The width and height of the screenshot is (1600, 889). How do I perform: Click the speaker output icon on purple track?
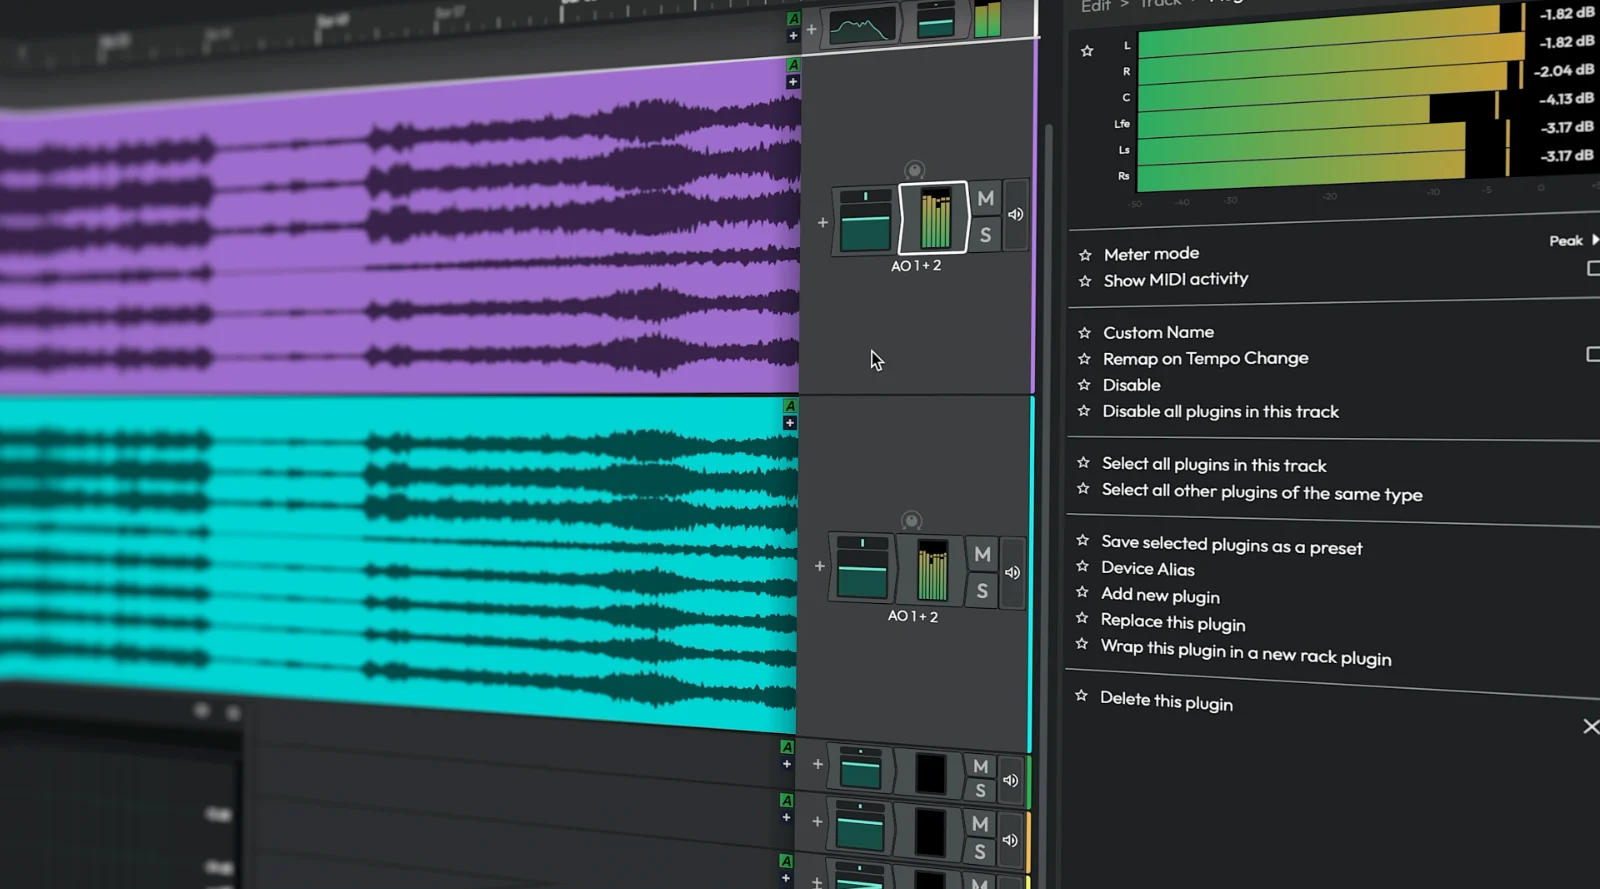[x=1015, y=214]
